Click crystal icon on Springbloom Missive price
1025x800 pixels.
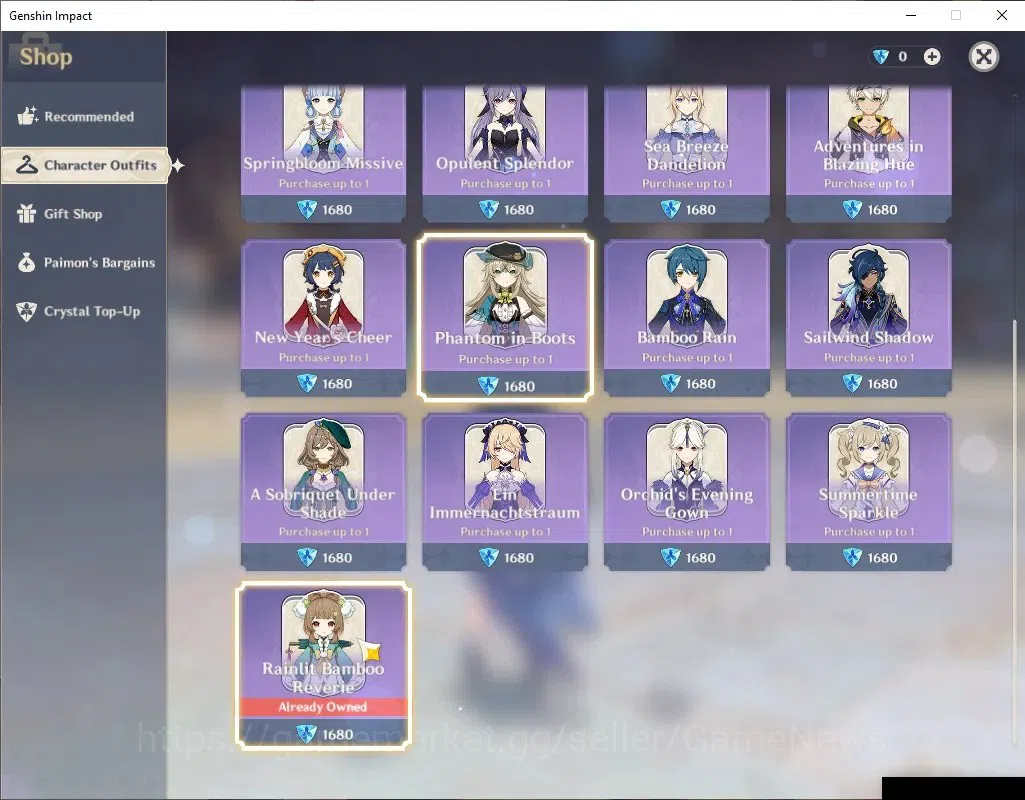[x=307, y=209]
